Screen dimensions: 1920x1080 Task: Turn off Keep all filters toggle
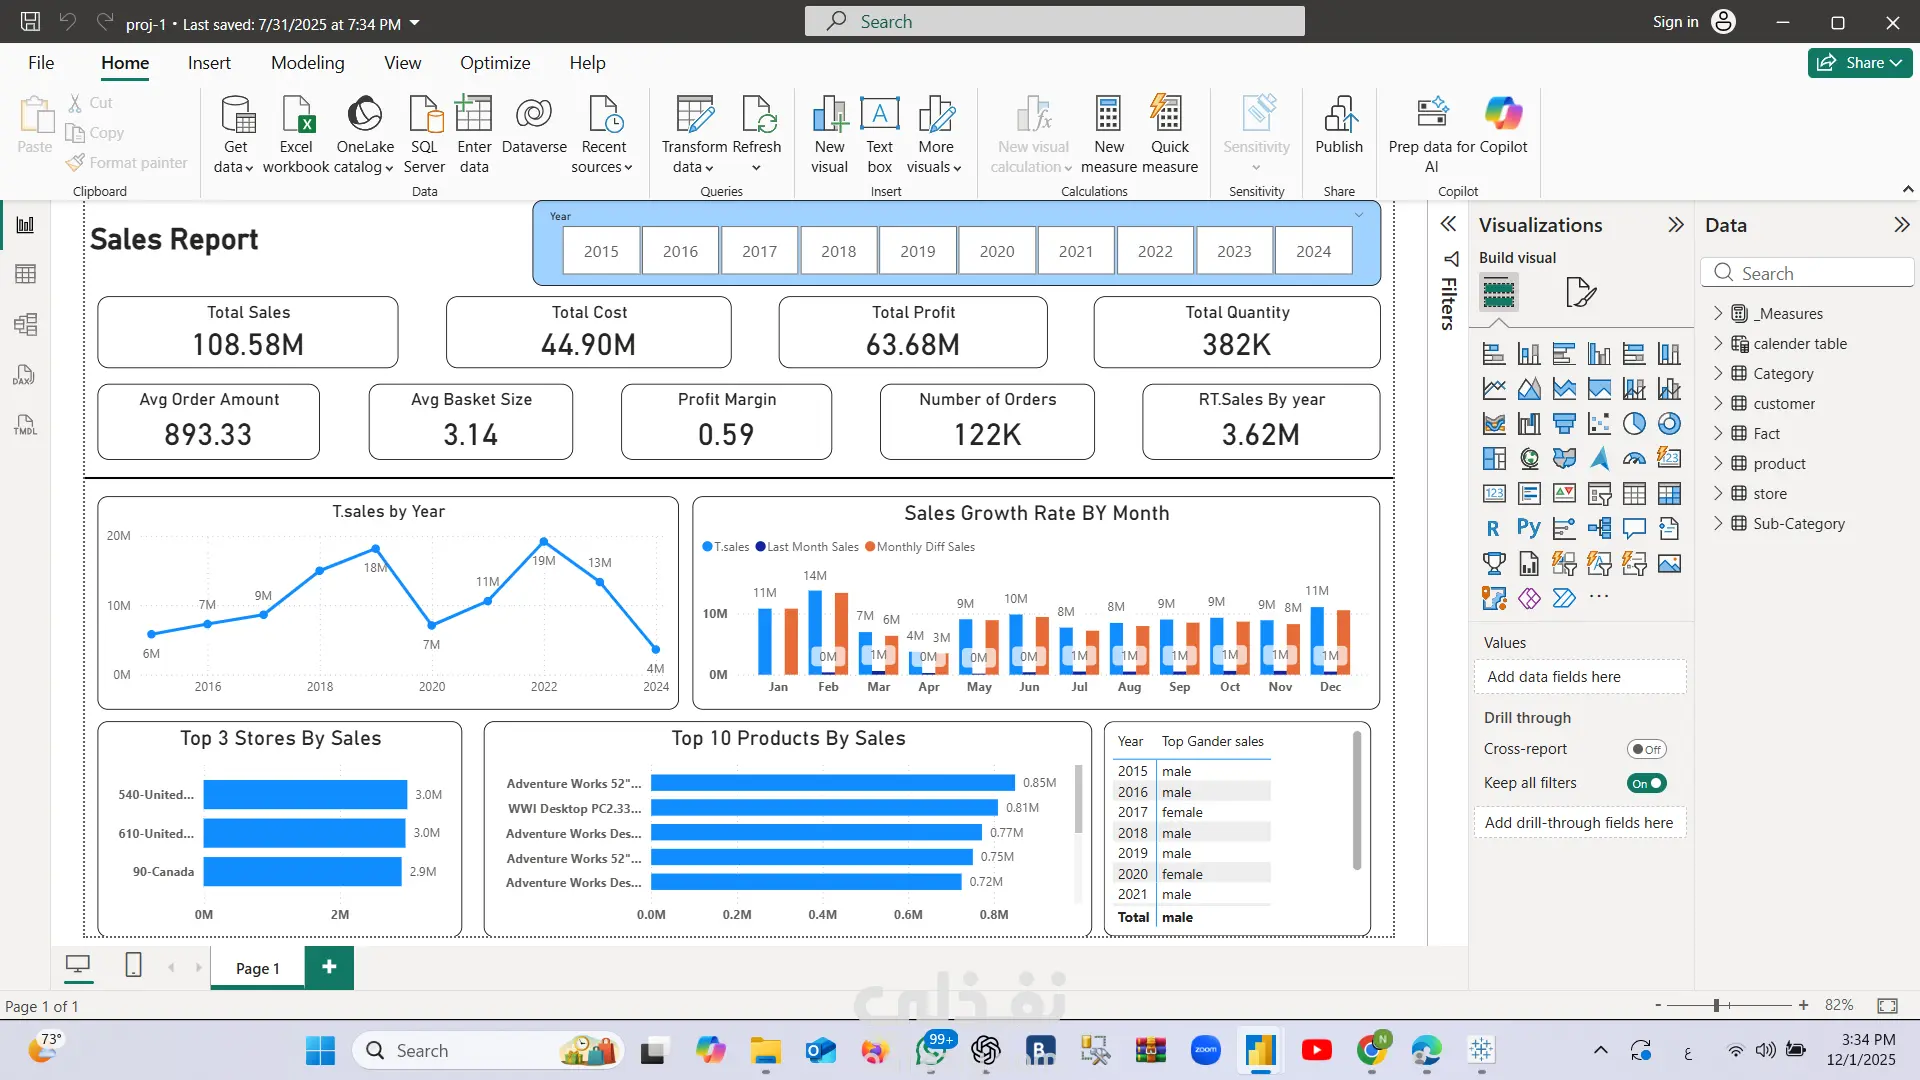click(1646, 783)
